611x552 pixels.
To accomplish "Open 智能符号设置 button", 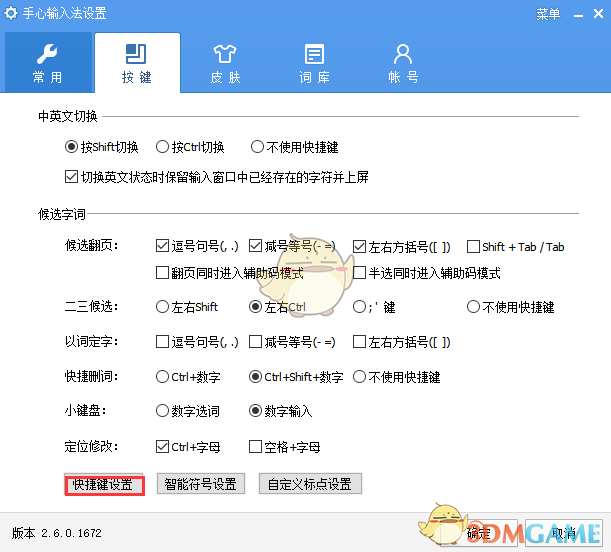I will (x=201, y=484).
